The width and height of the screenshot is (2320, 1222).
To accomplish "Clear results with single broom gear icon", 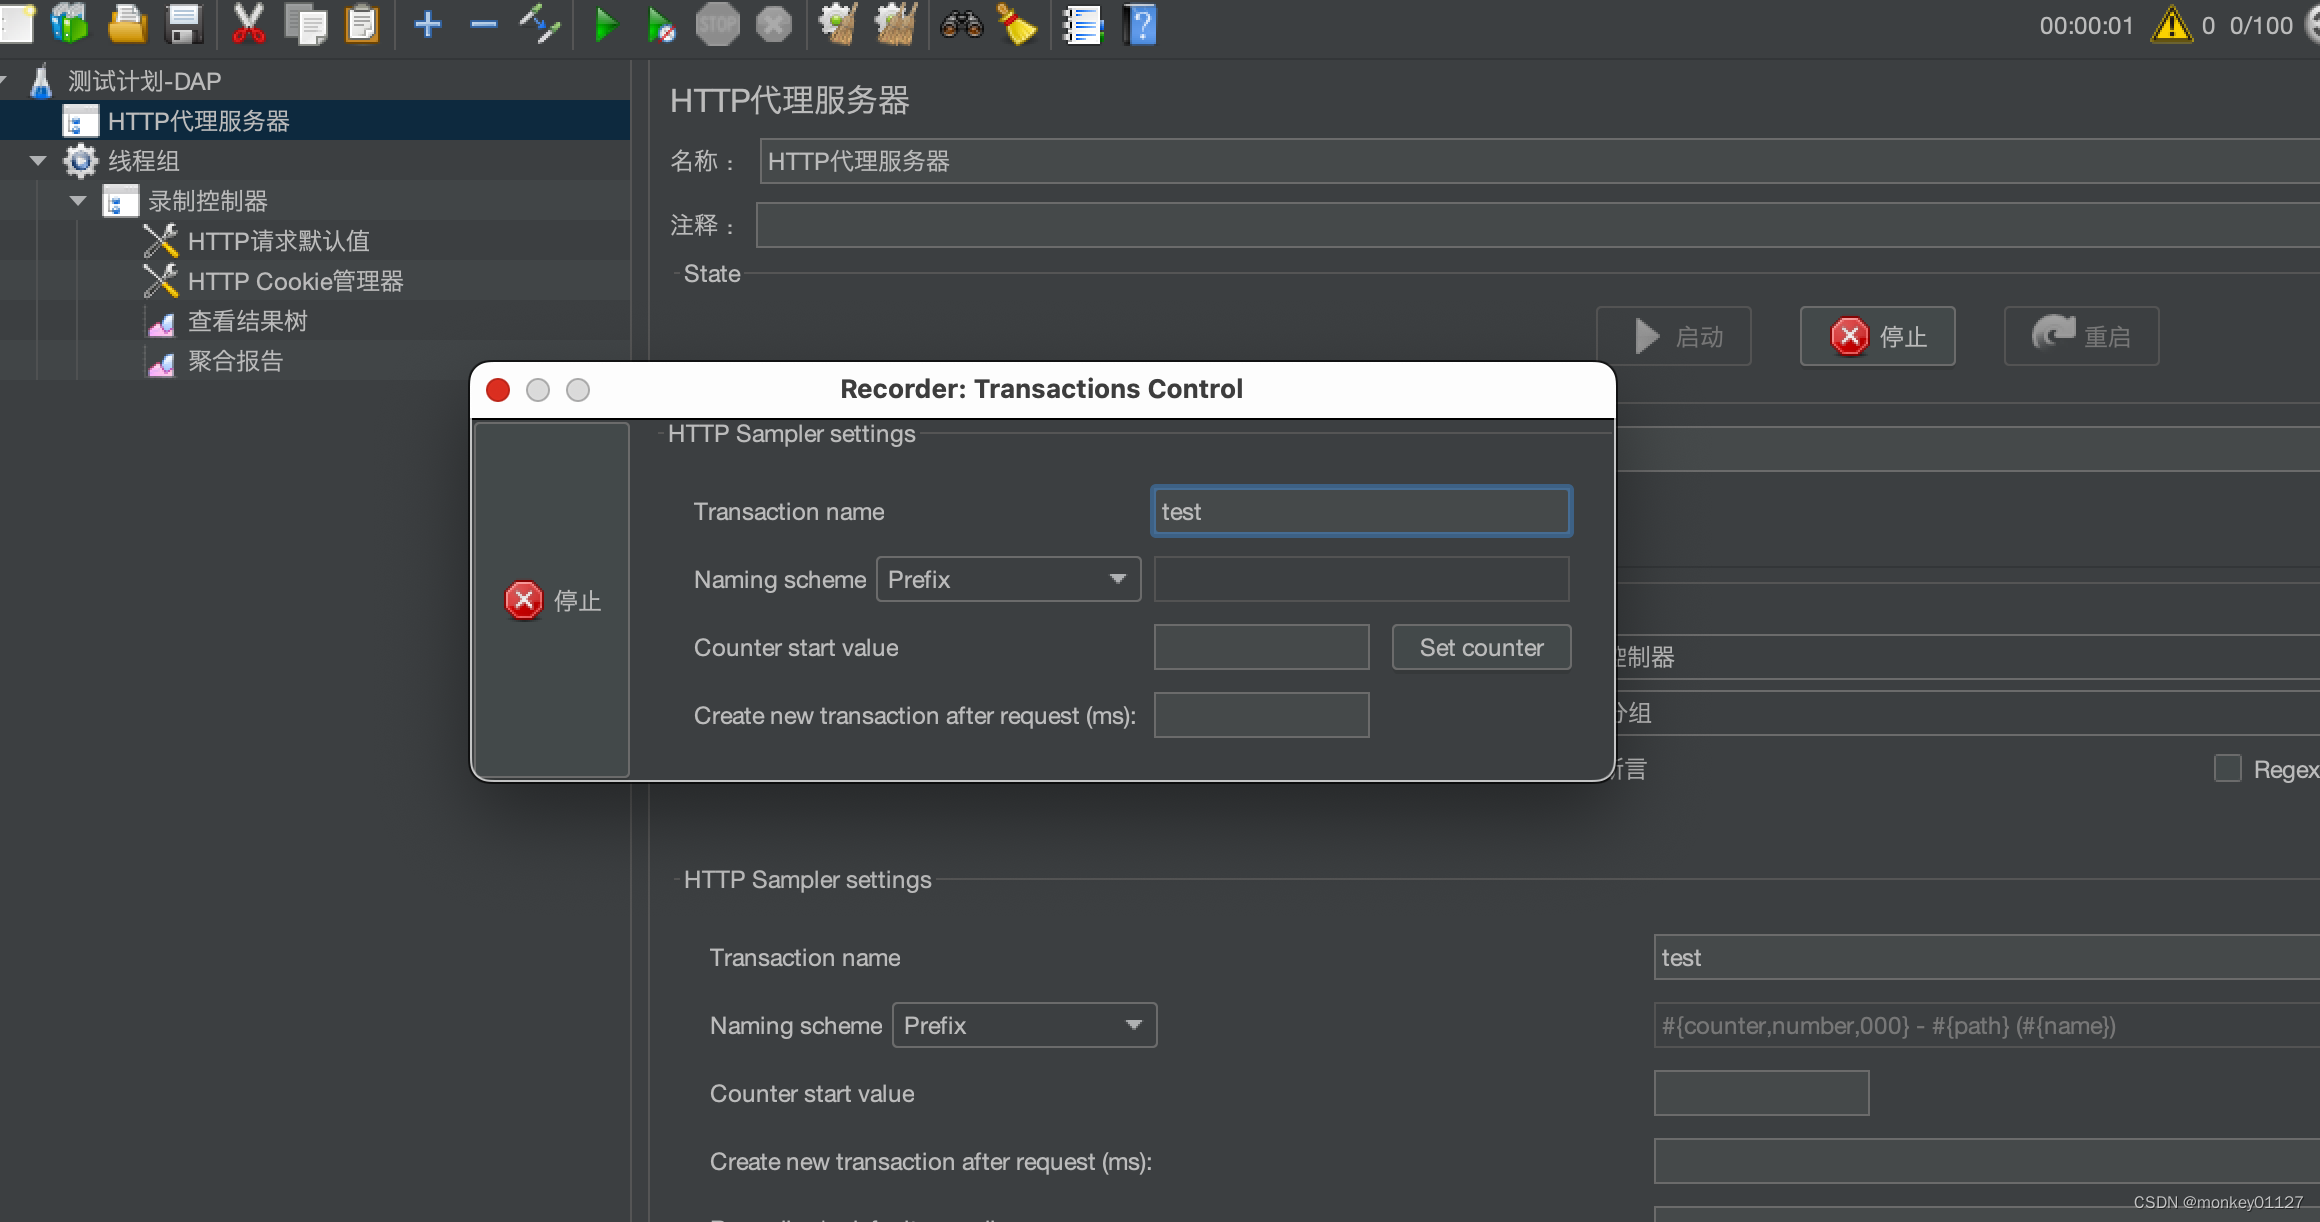I will (x=838, y=24).
